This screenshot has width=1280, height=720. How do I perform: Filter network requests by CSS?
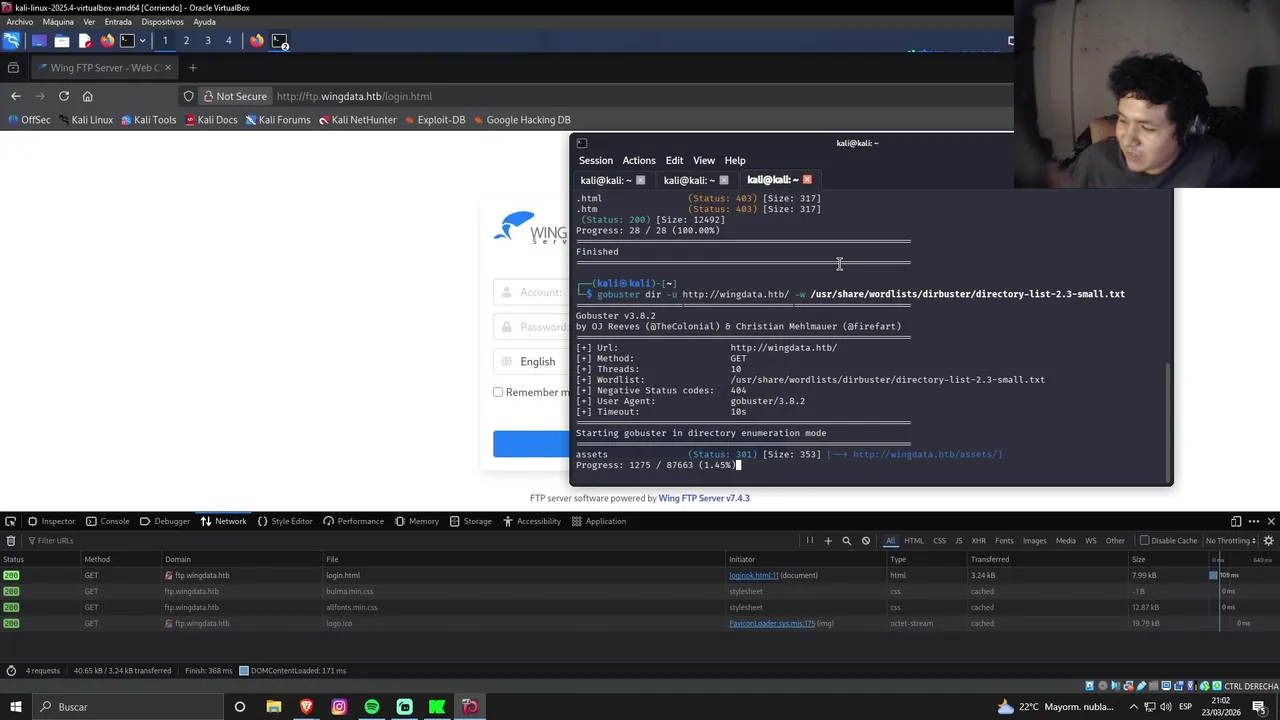[x=940, y=541]
